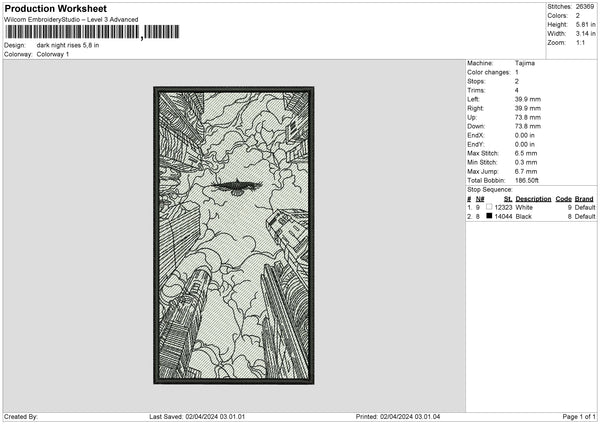Viewport: 600px width, 424px height.
Task: Click the Min Stitch value 0.3 mm
Action: tap(526, 162)
